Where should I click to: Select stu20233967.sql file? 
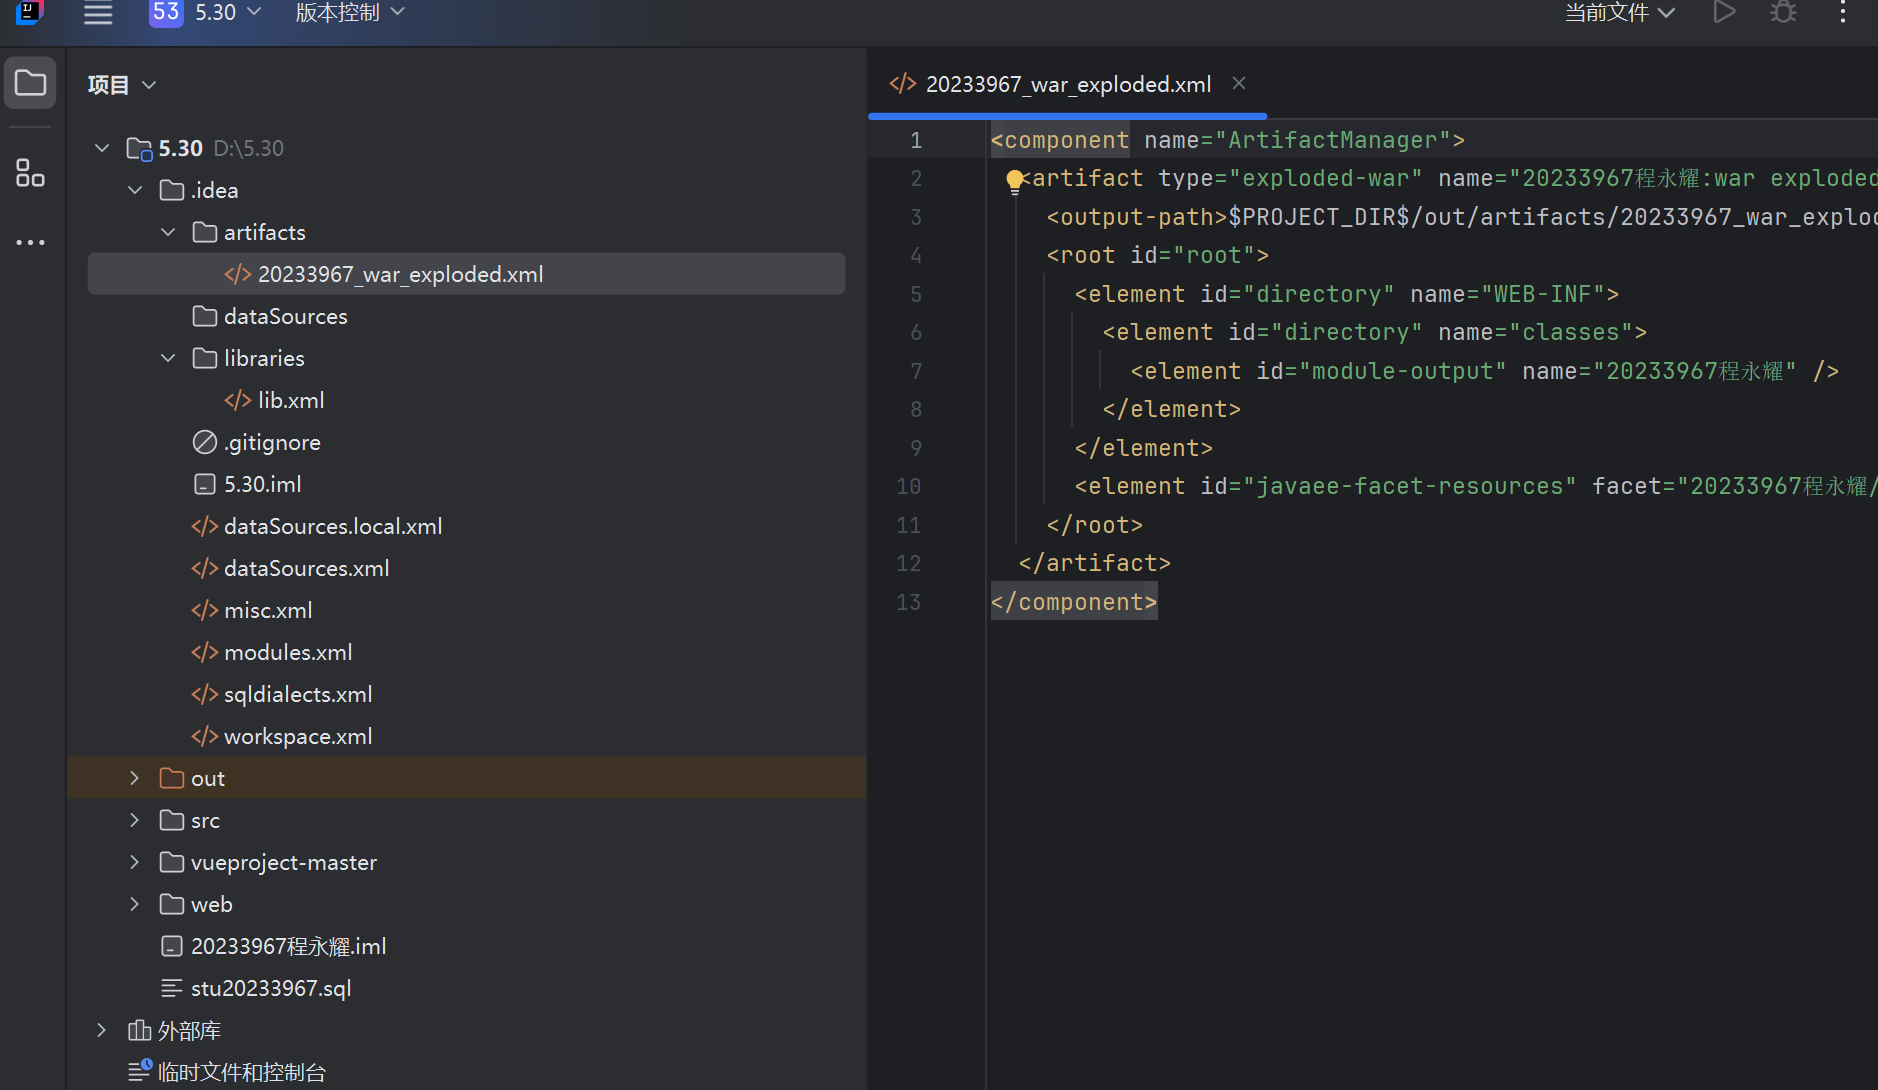[x=270, y=988]
